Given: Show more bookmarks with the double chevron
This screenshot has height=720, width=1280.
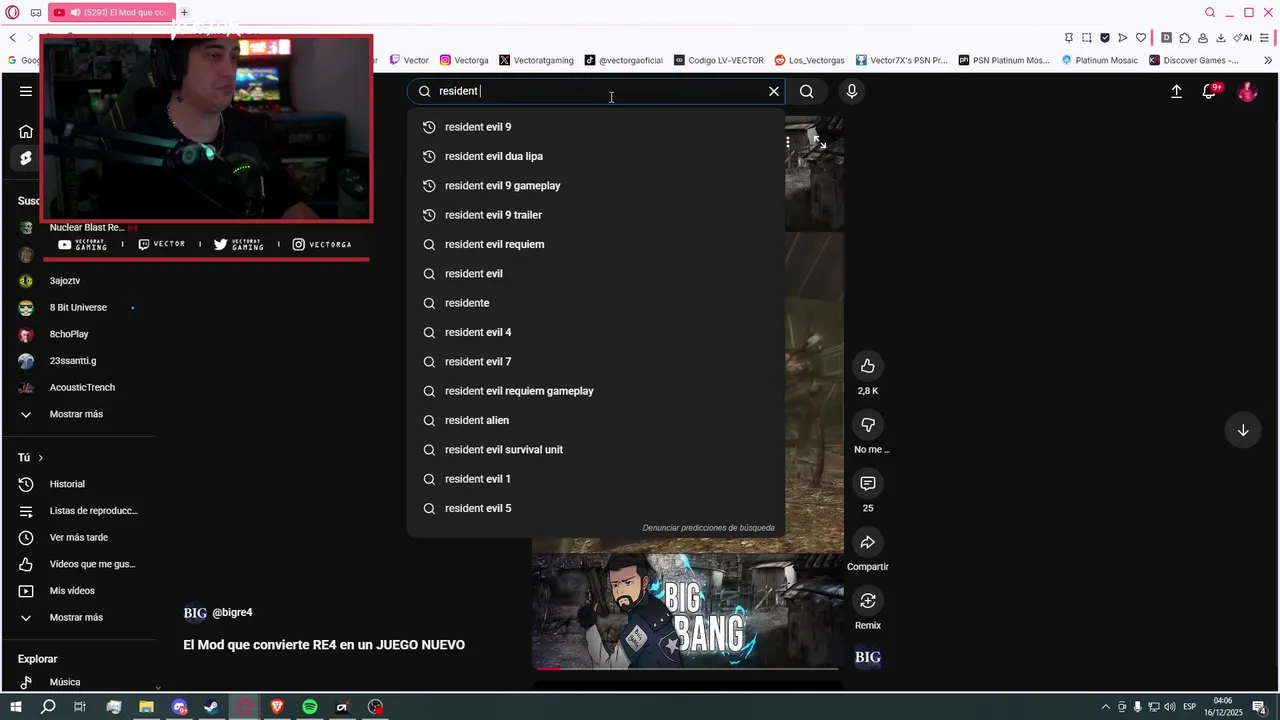Looking at the screenshot, I should tap(1268, 60).
